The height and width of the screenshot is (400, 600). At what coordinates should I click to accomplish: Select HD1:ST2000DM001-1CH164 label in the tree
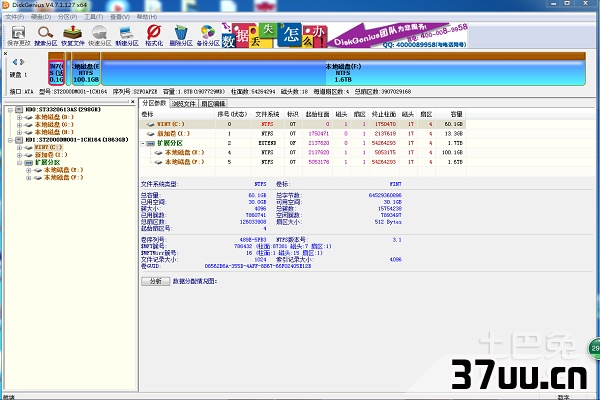click(77, 140)
